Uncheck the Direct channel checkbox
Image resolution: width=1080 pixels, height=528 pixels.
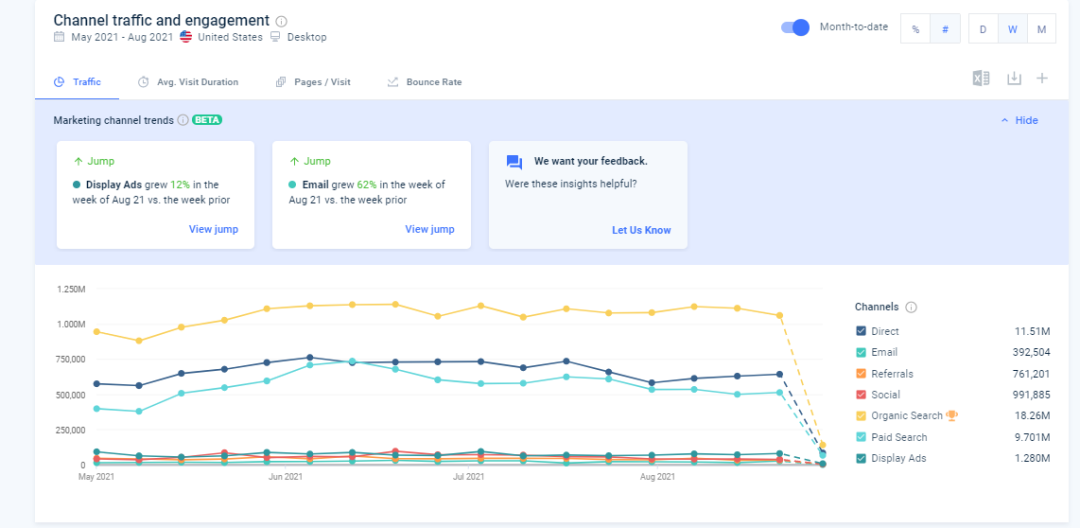tap(861, 331)
